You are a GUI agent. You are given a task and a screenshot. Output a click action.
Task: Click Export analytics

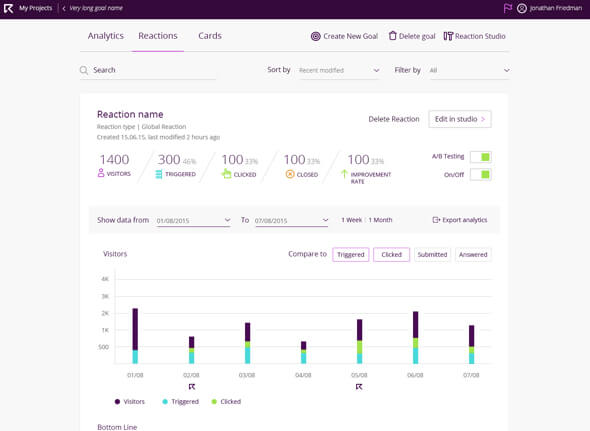coord(465,220)
